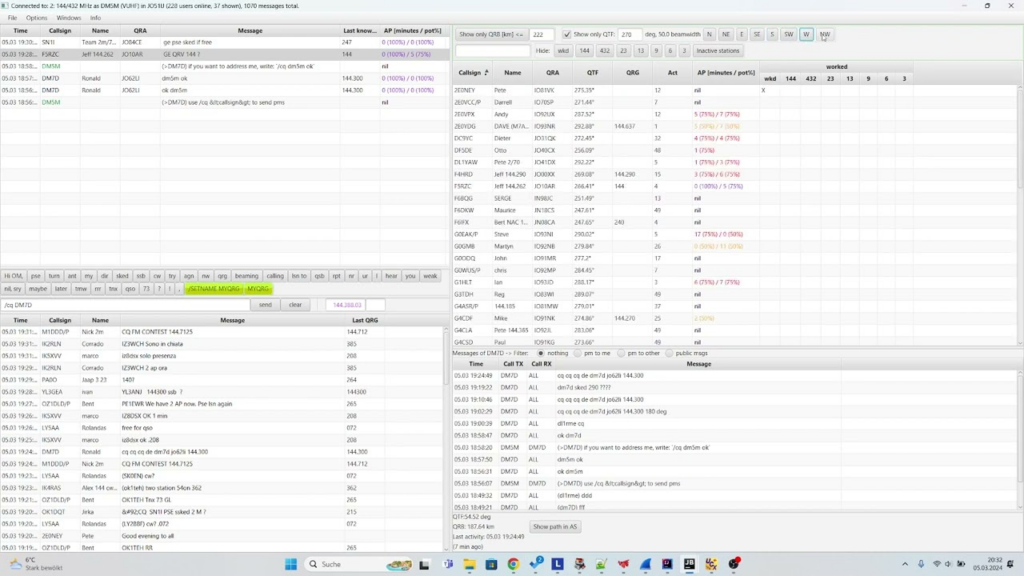
Task: Open the Windows Start menu
Action: point(291,564)
